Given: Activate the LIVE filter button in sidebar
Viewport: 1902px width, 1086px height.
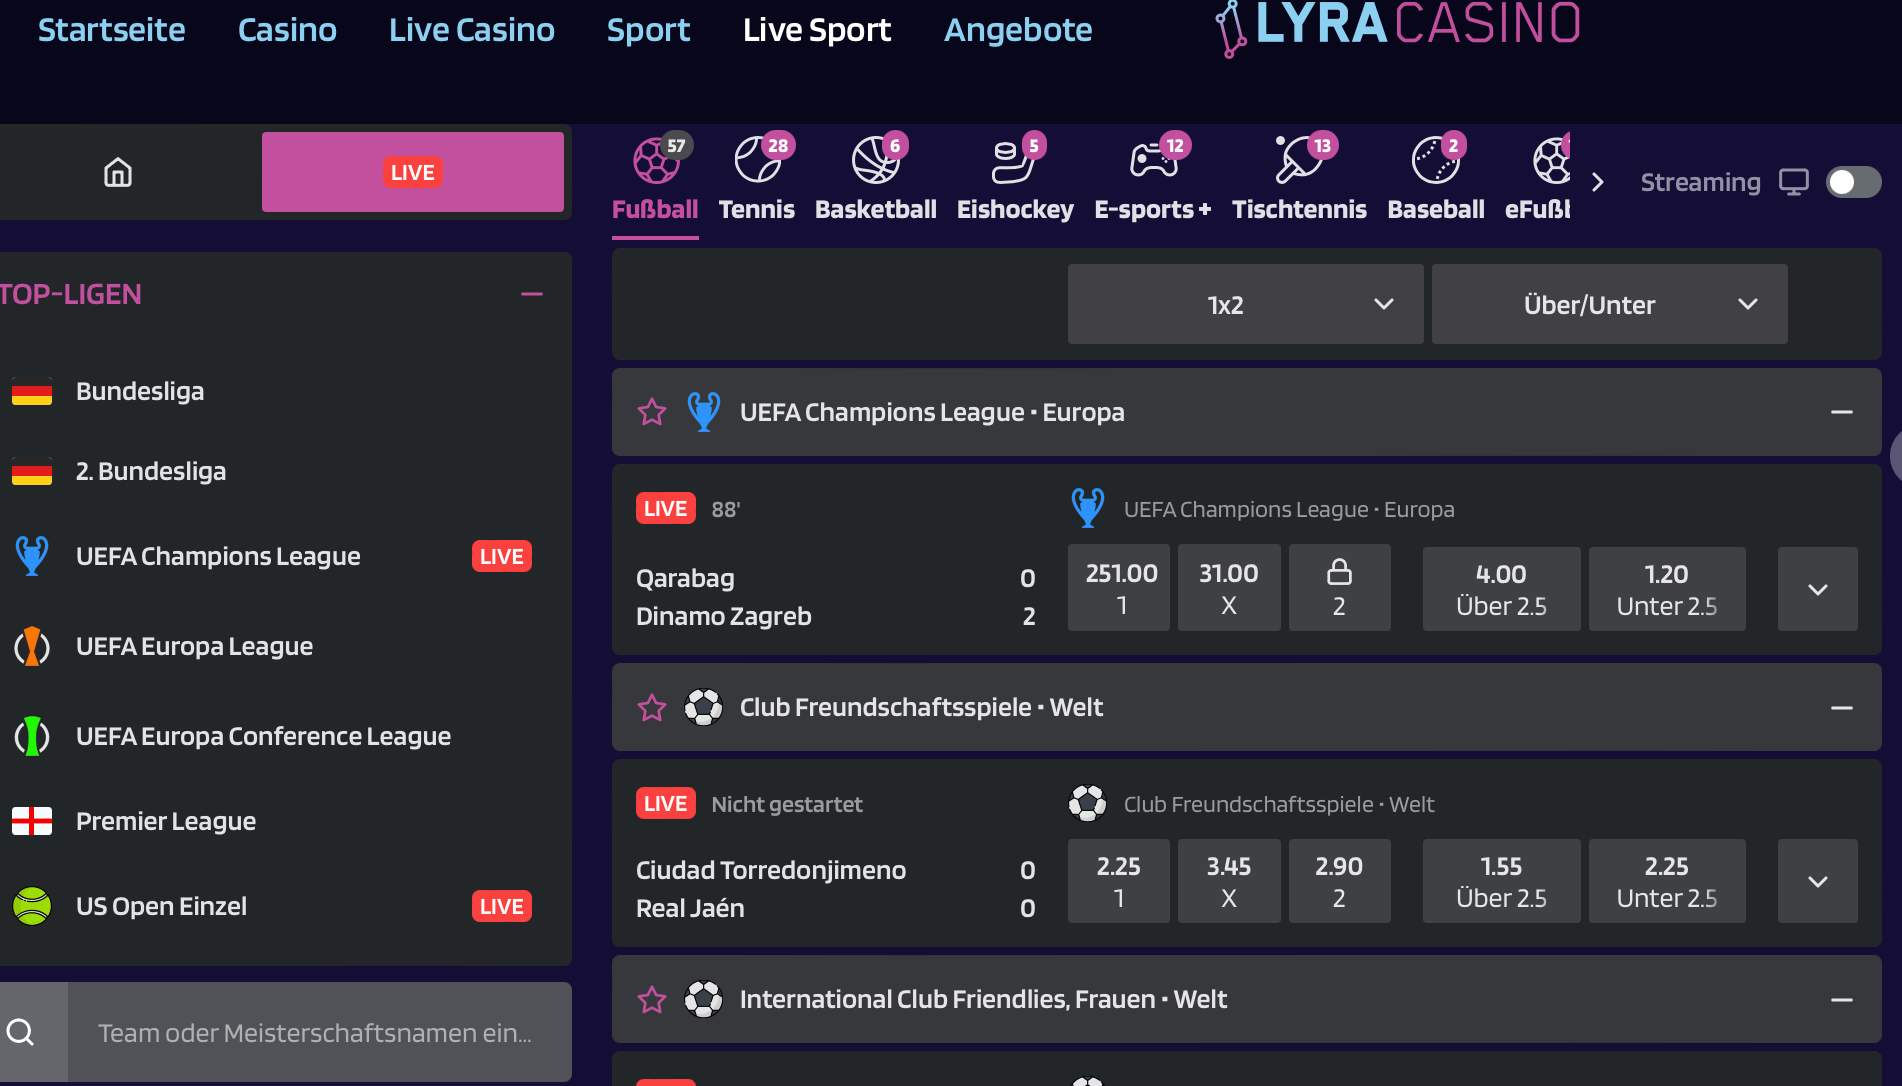Looking at the screenshot, I should 412,172.
